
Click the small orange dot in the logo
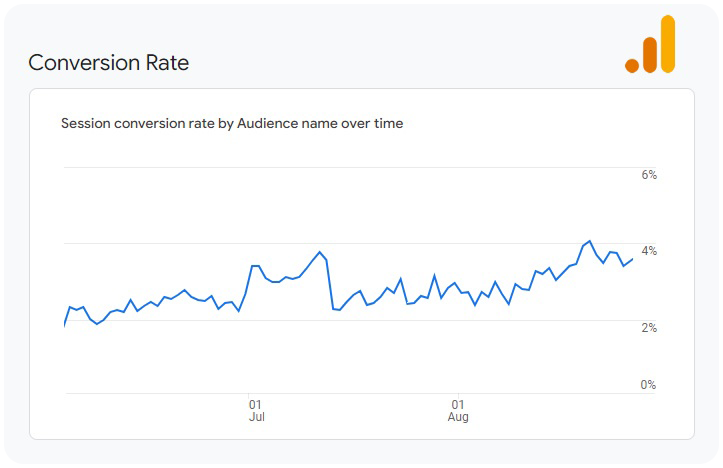tap(632, 66)
